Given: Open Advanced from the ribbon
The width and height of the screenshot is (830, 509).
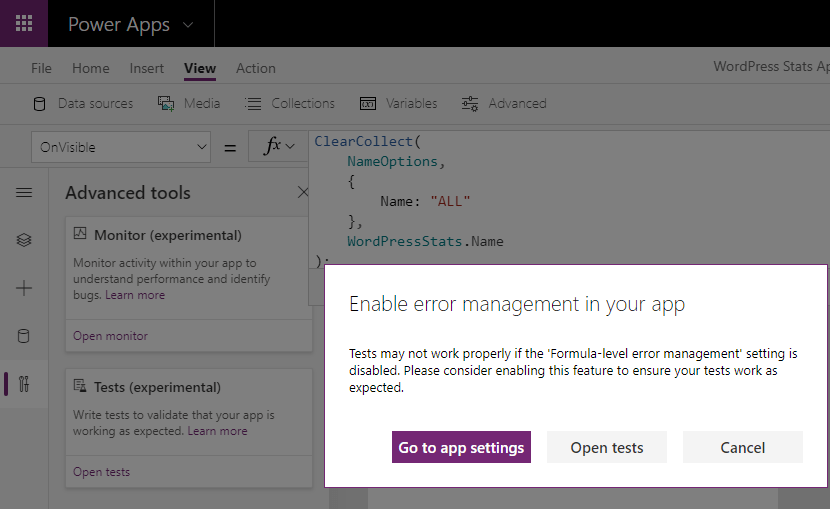Looking at the screenshot, I should [x=517, y=103].
